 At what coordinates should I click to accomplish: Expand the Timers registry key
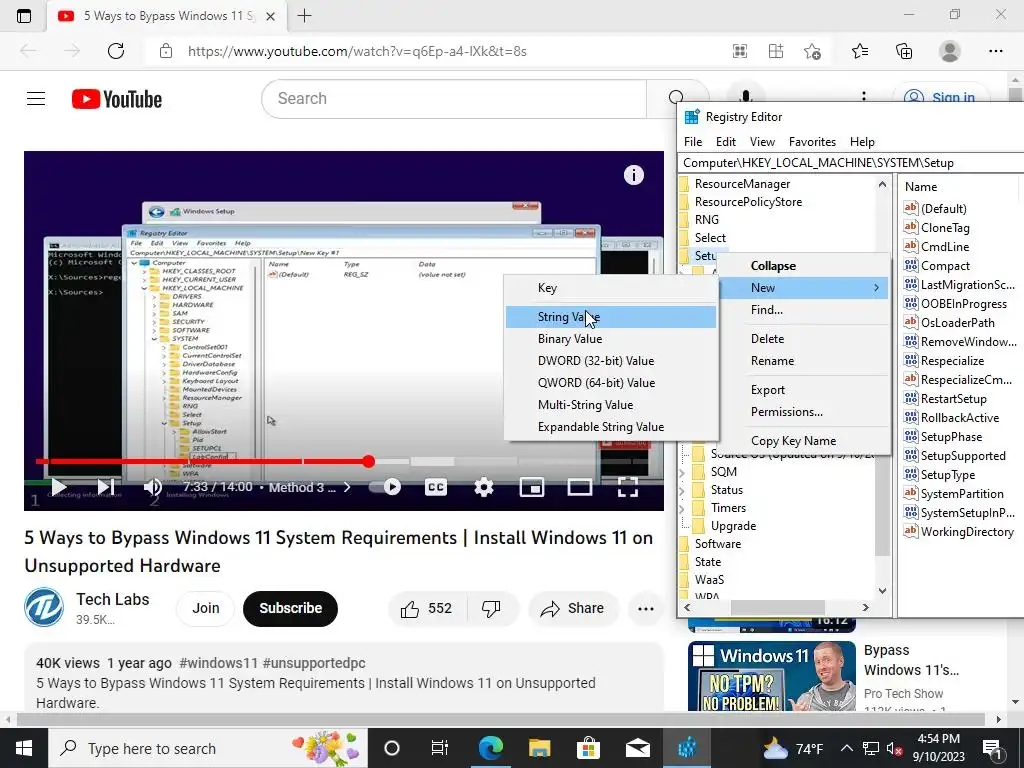click(682, 508)
